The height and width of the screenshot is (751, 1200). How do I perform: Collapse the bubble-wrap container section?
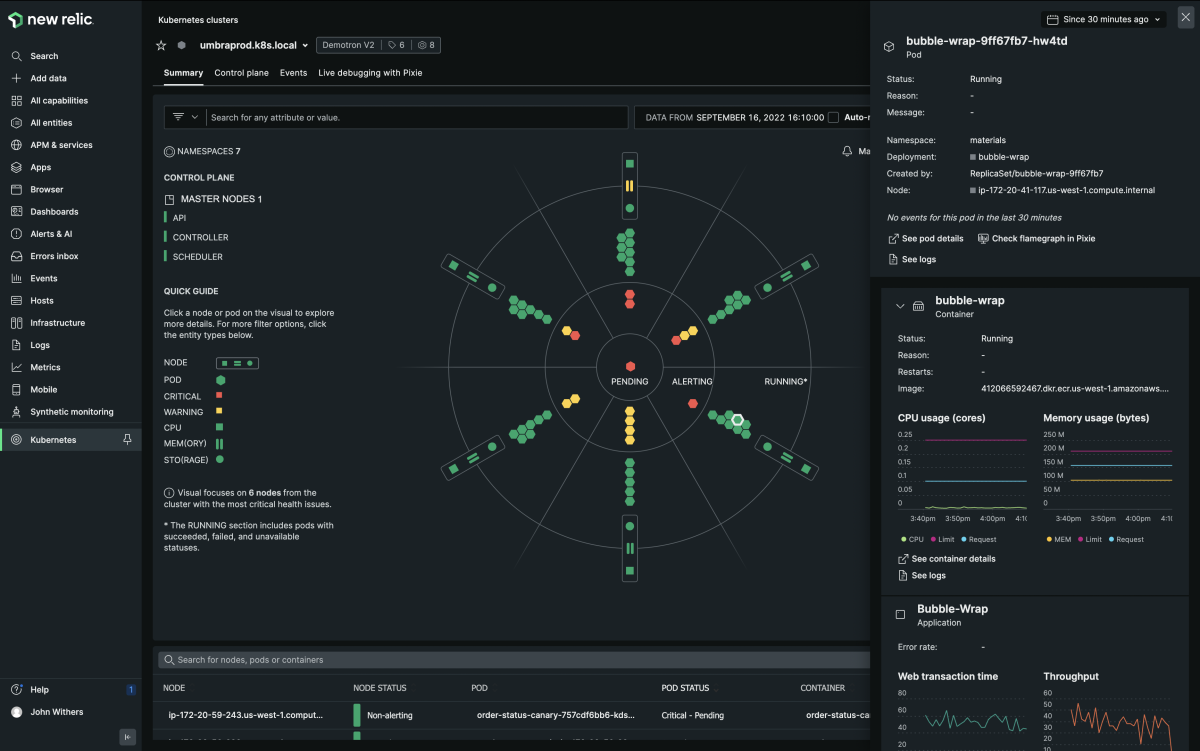point(900,306)
